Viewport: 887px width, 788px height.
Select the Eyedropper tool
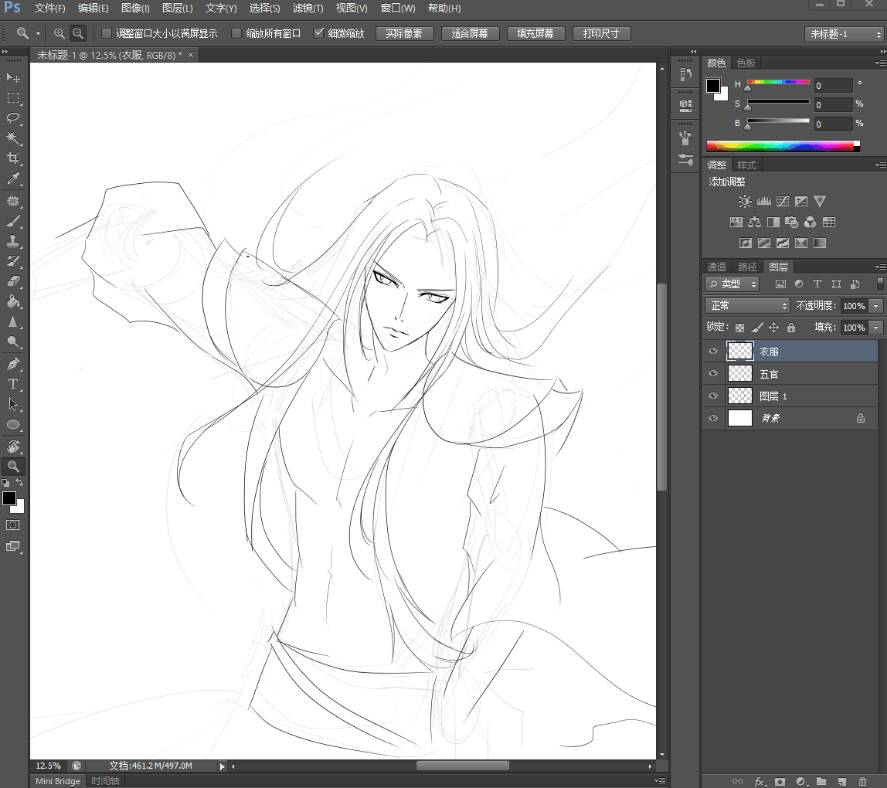point(13,179)
